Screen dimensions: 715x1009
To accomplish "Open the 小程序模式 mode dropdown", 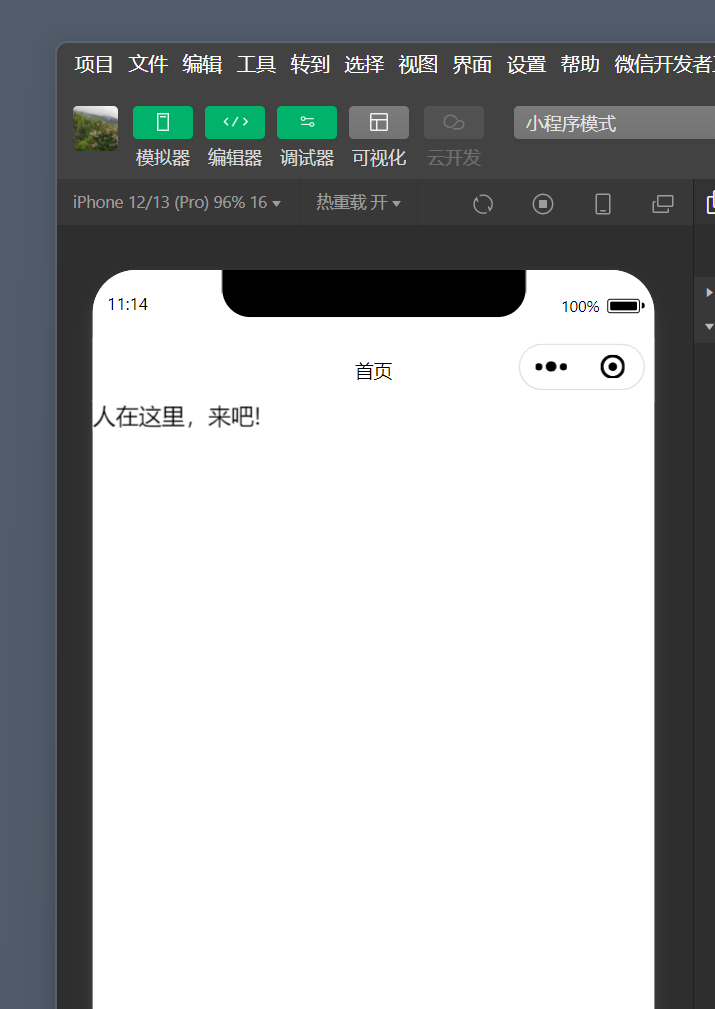I will (615, 123).
